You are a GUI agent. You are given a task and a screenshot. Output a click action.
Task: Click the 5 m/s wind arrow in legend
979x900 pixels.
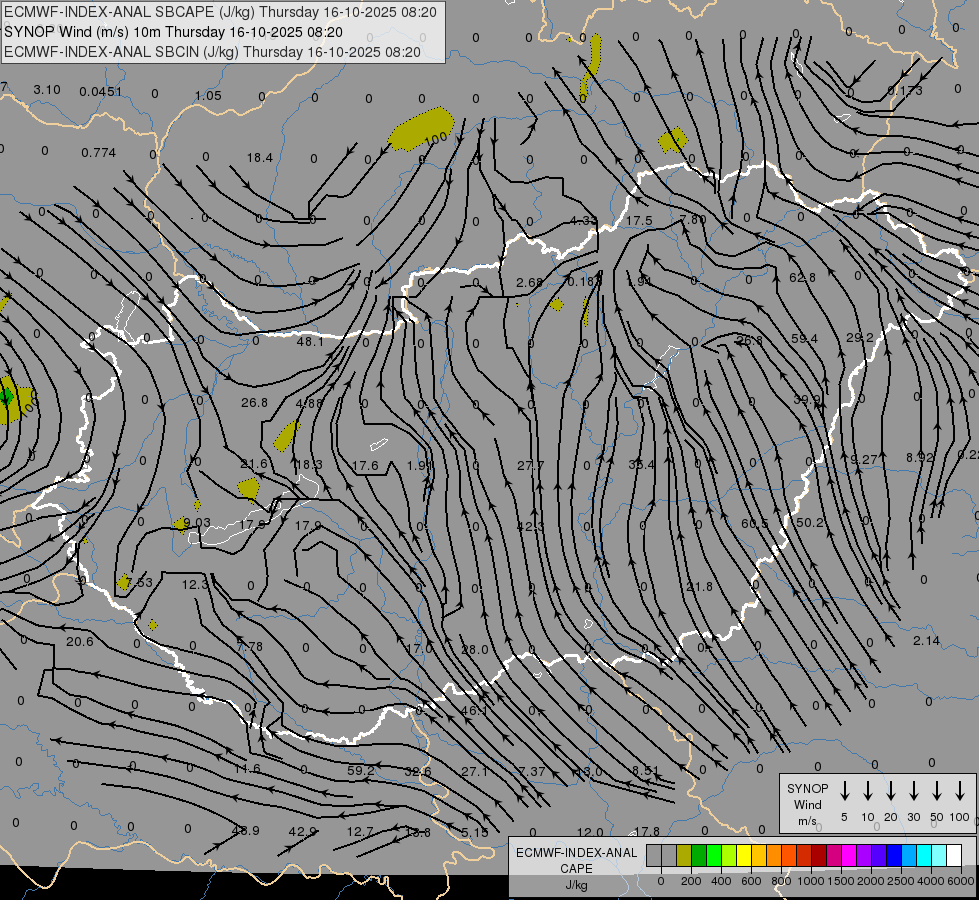click(845, 791)
